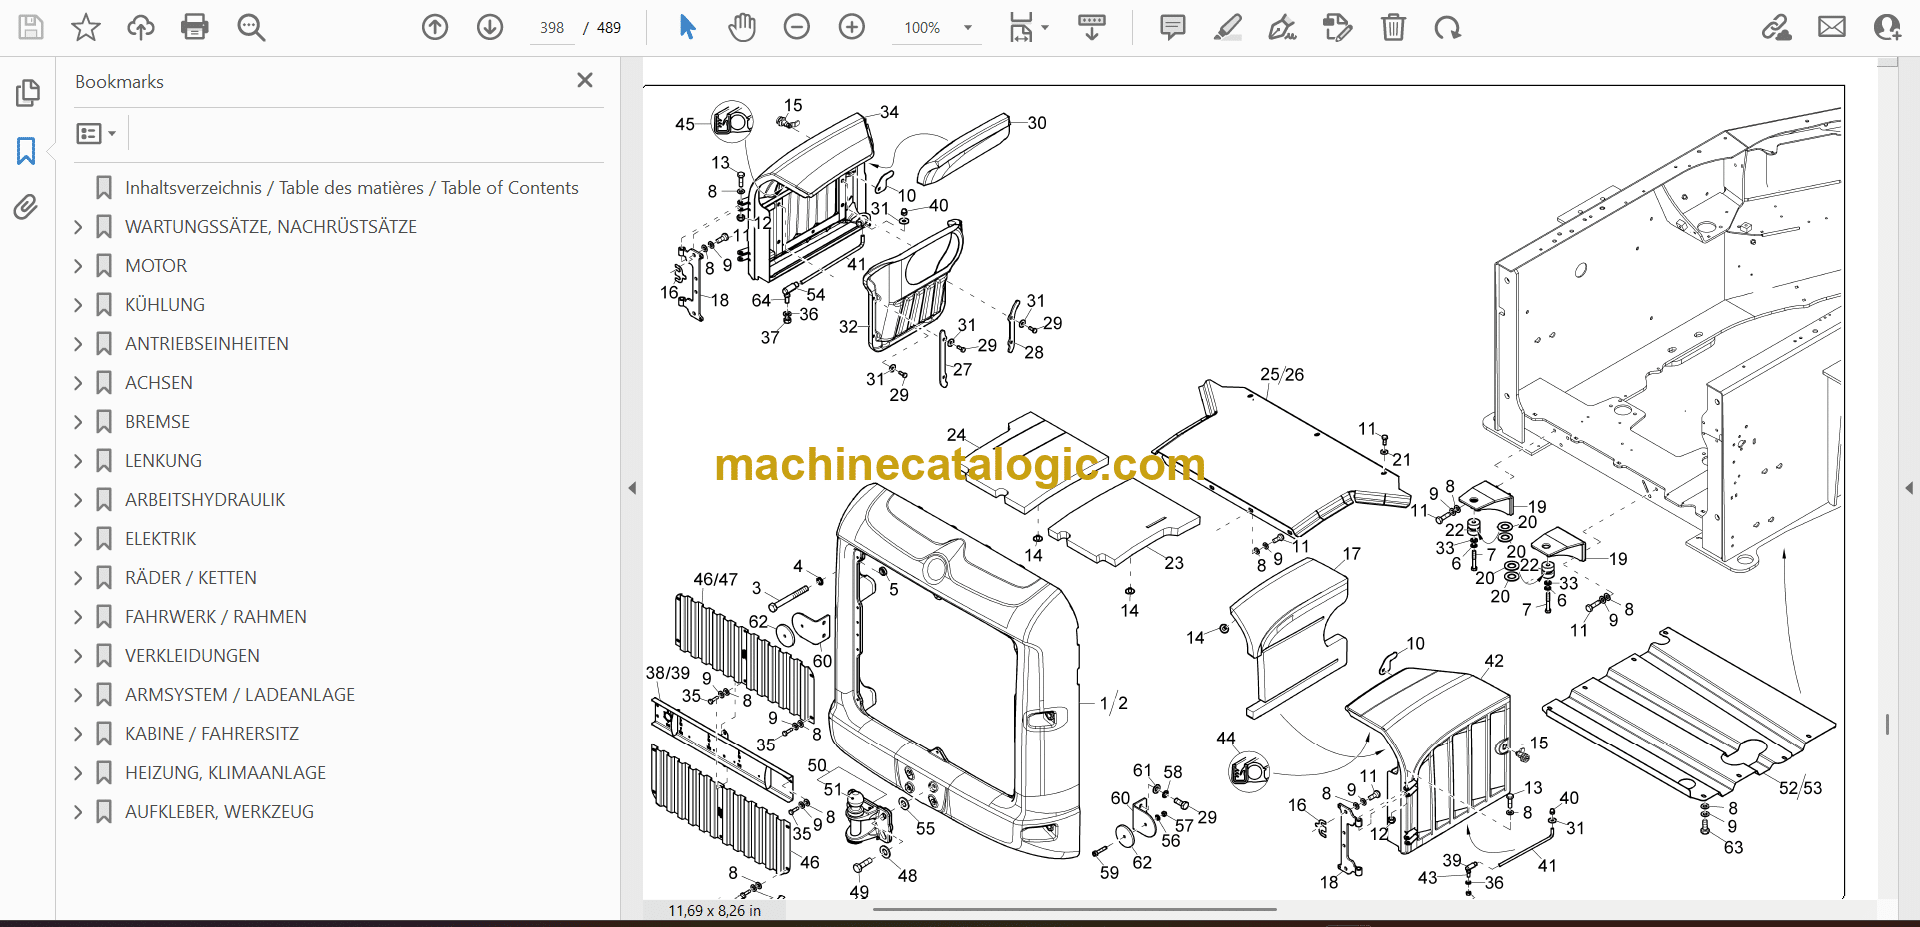Open the Table of Contents bookmark
Image resolution: width=1920 pixels, height=927 pixels.
coord(351,188)
